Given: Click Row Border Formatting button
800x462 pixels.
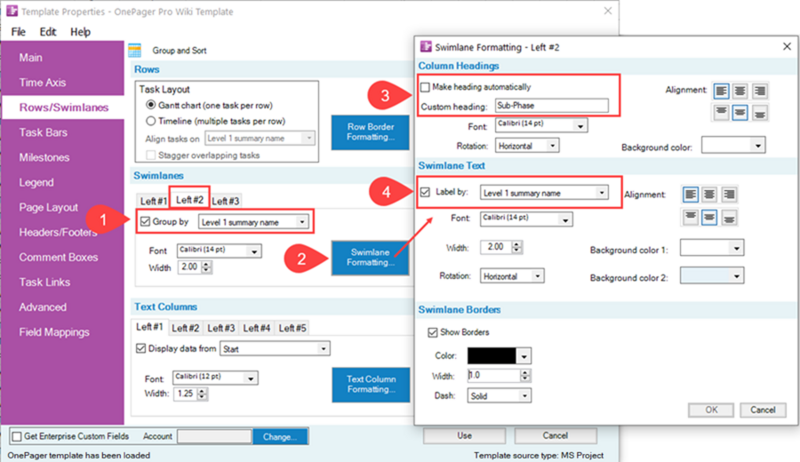Looking at the screenshot, I should [x=370, y=132].
